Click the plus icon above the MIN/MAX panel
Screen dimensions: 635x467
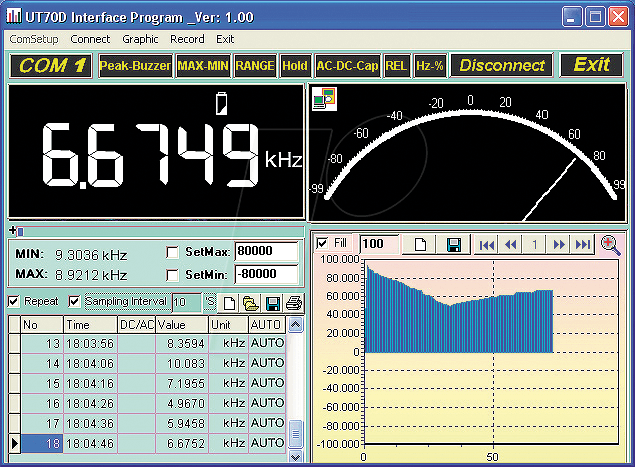point(13,230)
